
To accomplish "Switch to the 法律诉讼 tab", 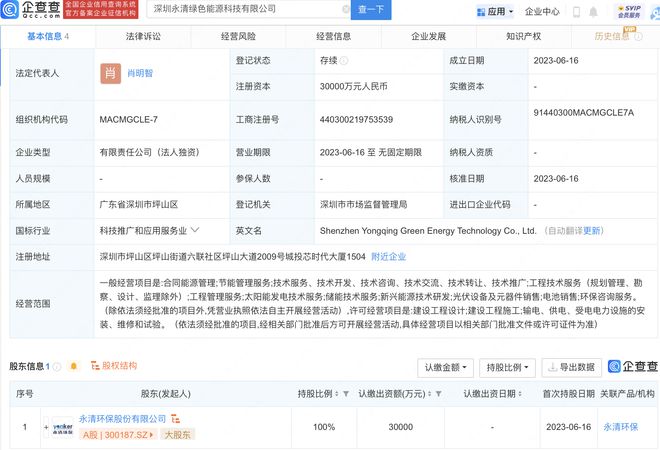I will tap(143, 37).
